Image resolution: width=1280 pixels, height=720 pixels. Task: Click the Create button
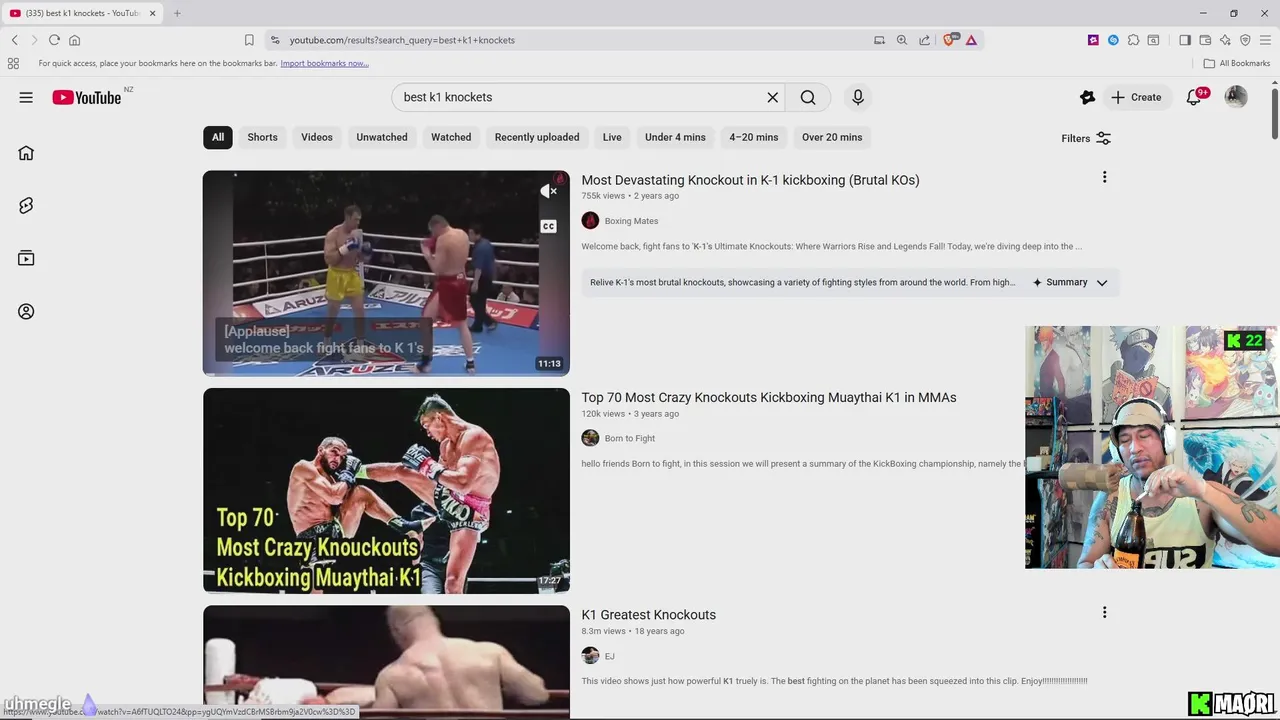click(x=1136, y=97)
